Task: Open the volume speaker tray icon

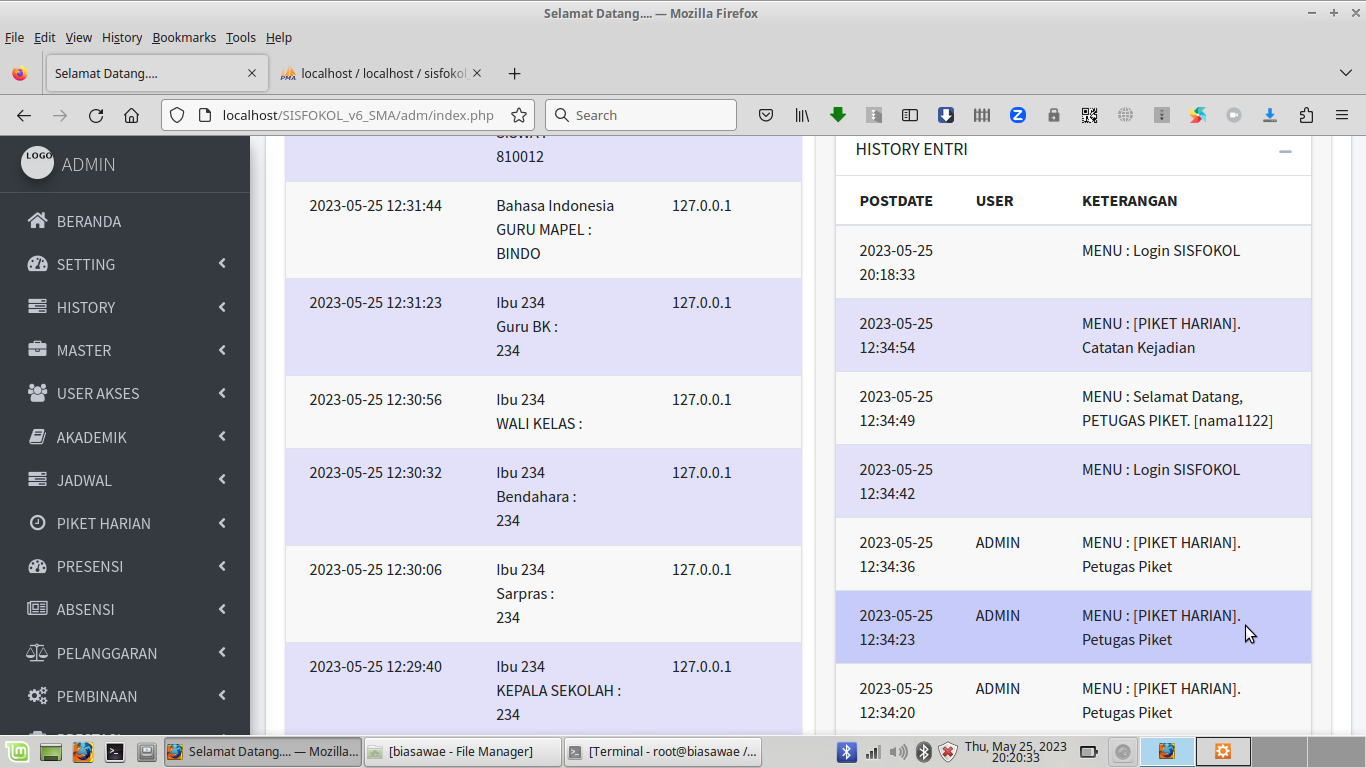Action: click(x=898, y=751)
